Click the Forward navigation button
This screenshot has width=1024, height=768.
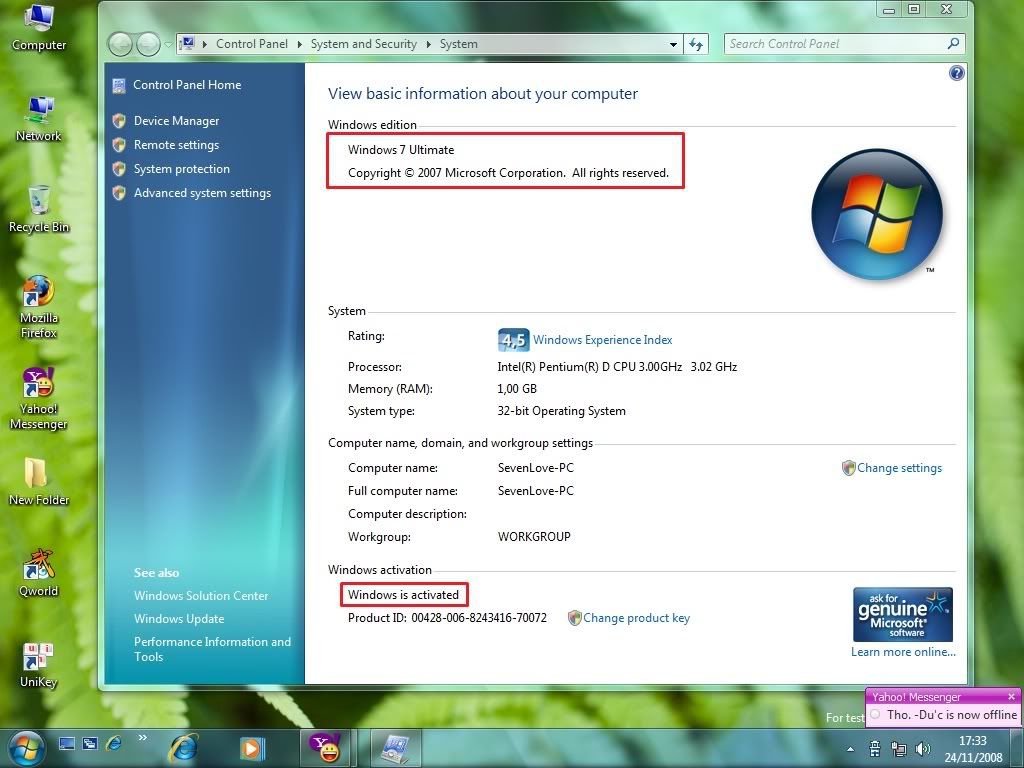pyautogui.click(x=148, y=44)
